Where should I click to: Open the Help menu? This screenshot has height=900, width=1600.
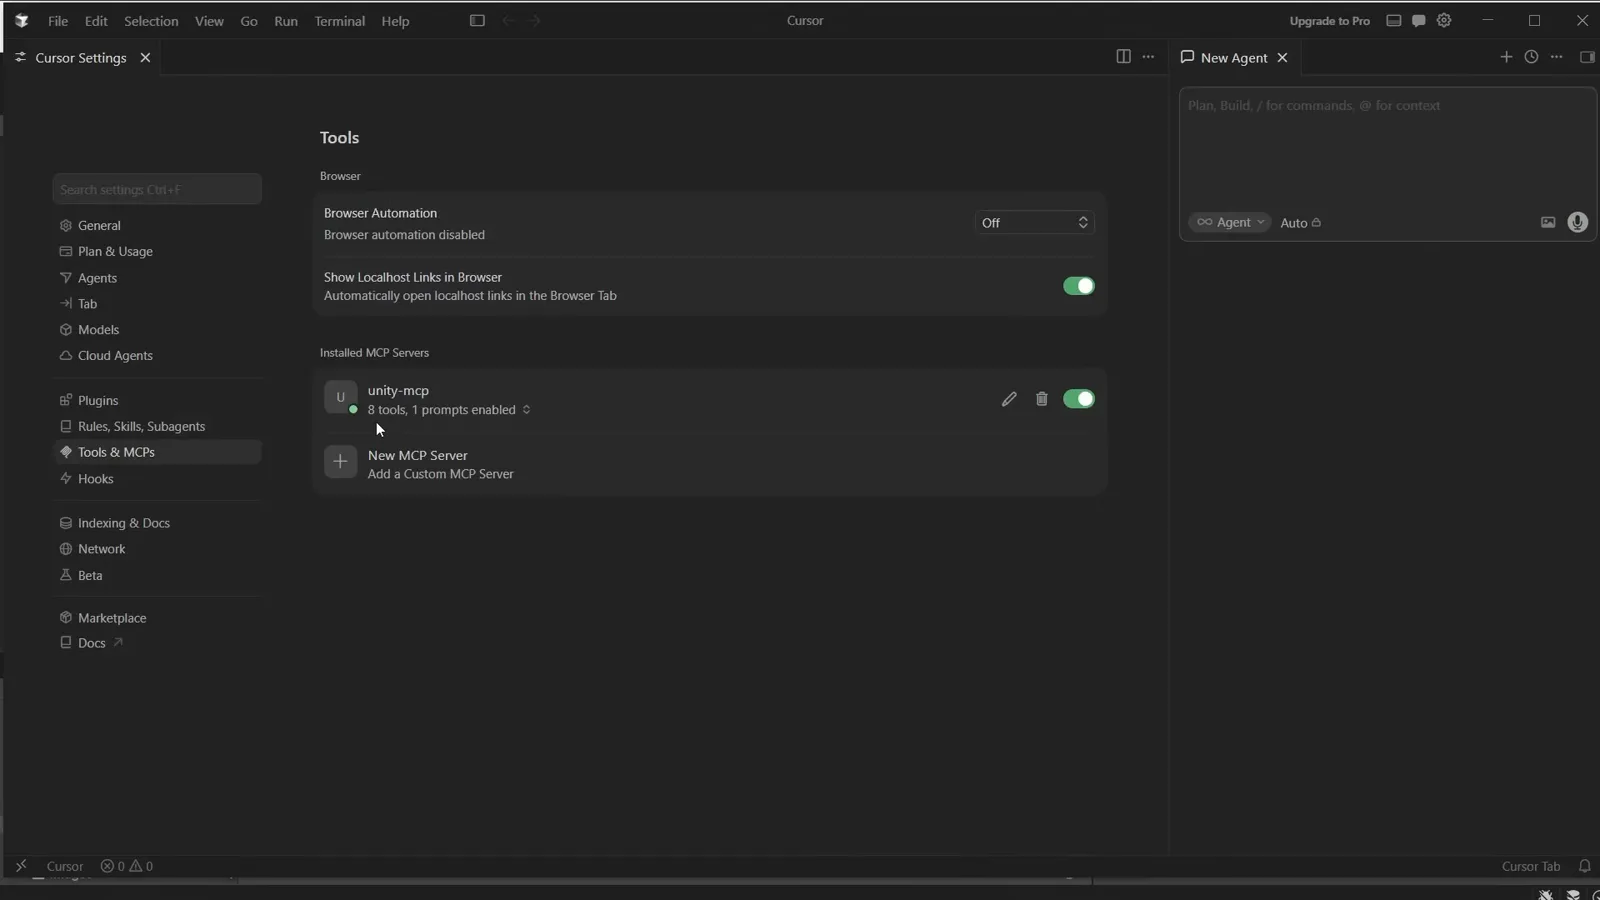pos(395,21)
